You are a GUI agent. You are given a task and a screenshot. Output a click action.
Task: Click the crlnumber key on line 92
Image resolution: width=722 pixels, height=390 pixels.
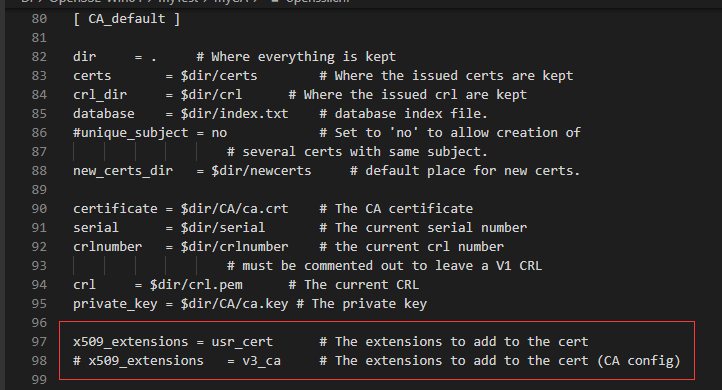point(107,247)
